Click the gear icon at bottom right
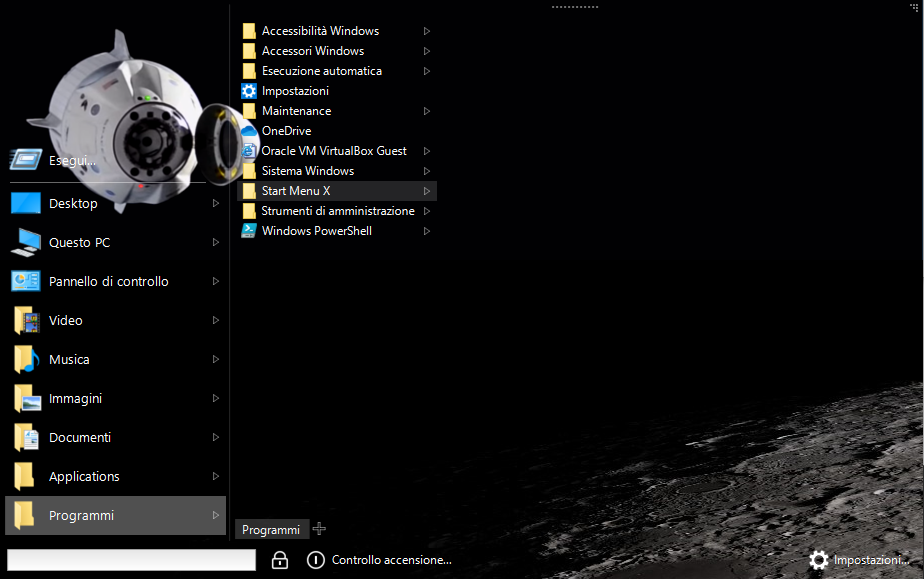 pos(819,560)
